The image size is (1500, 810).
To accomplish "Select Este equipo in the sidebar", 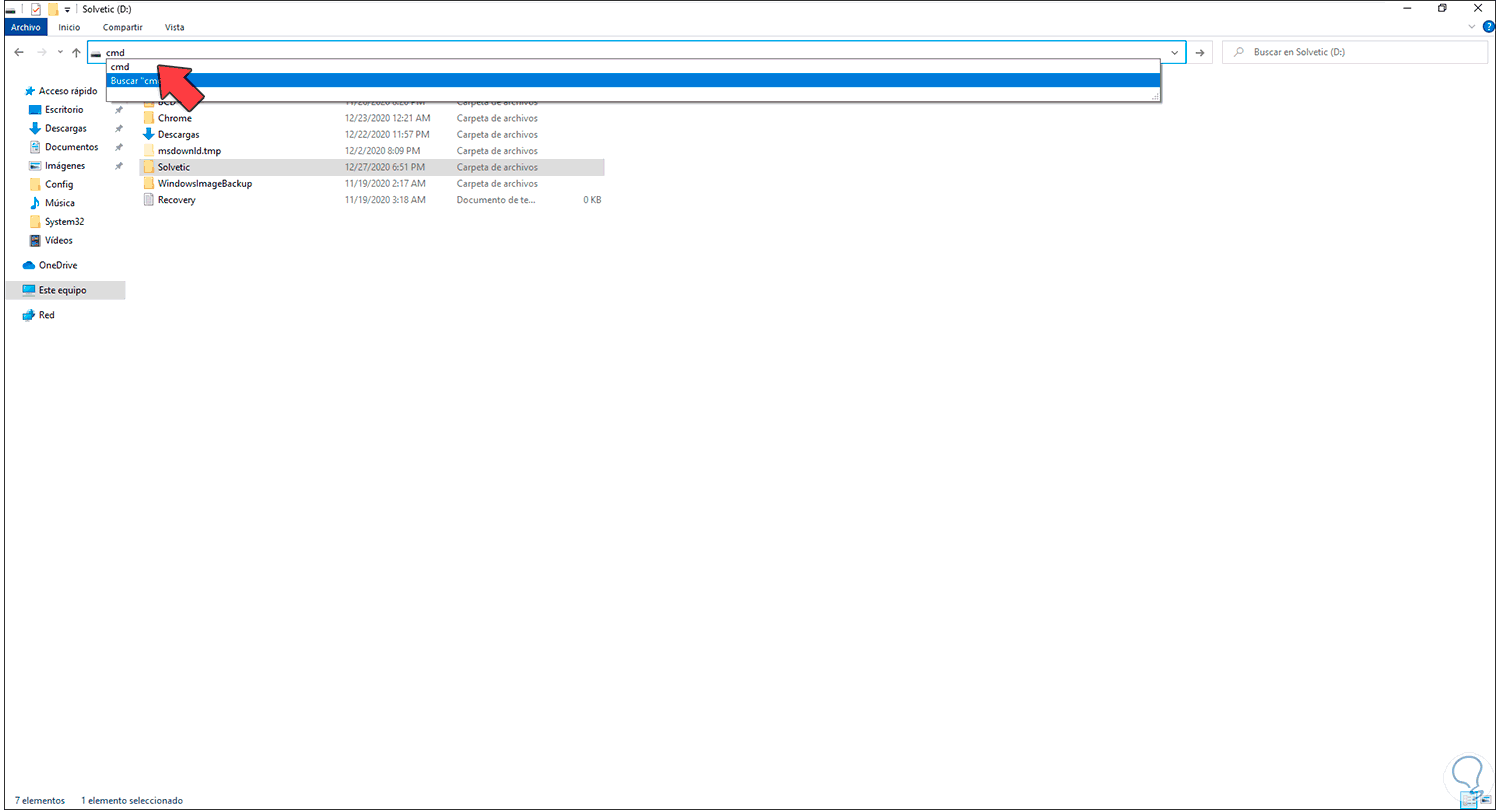I will pos(62,290).
